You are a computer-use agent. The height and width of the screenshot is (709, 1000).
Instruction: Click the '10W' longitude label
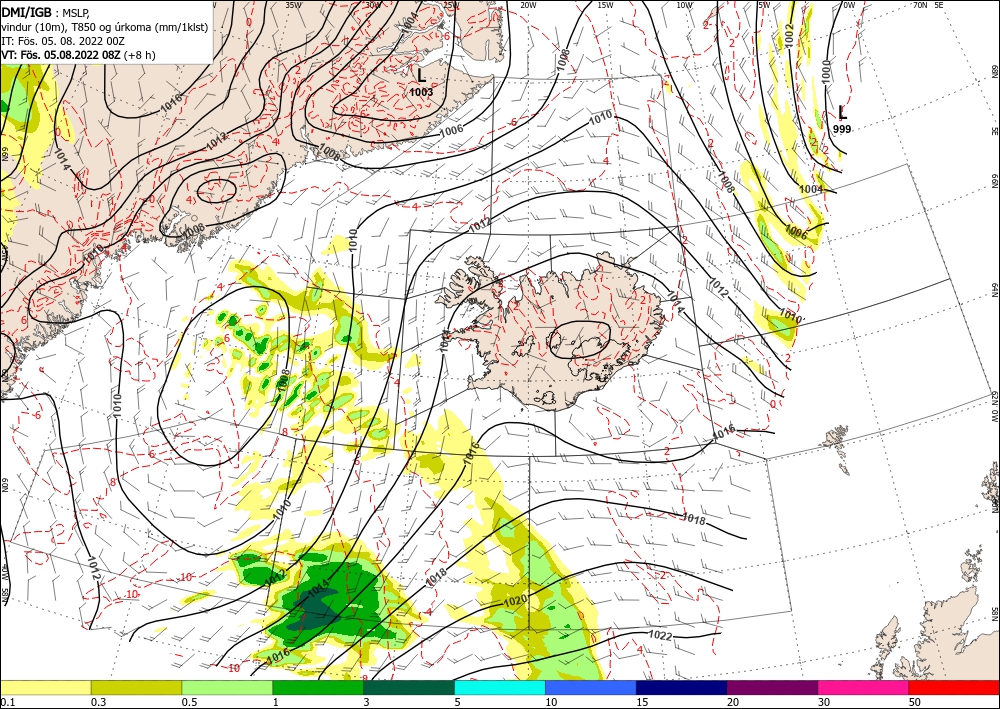(x=684, y=5)
